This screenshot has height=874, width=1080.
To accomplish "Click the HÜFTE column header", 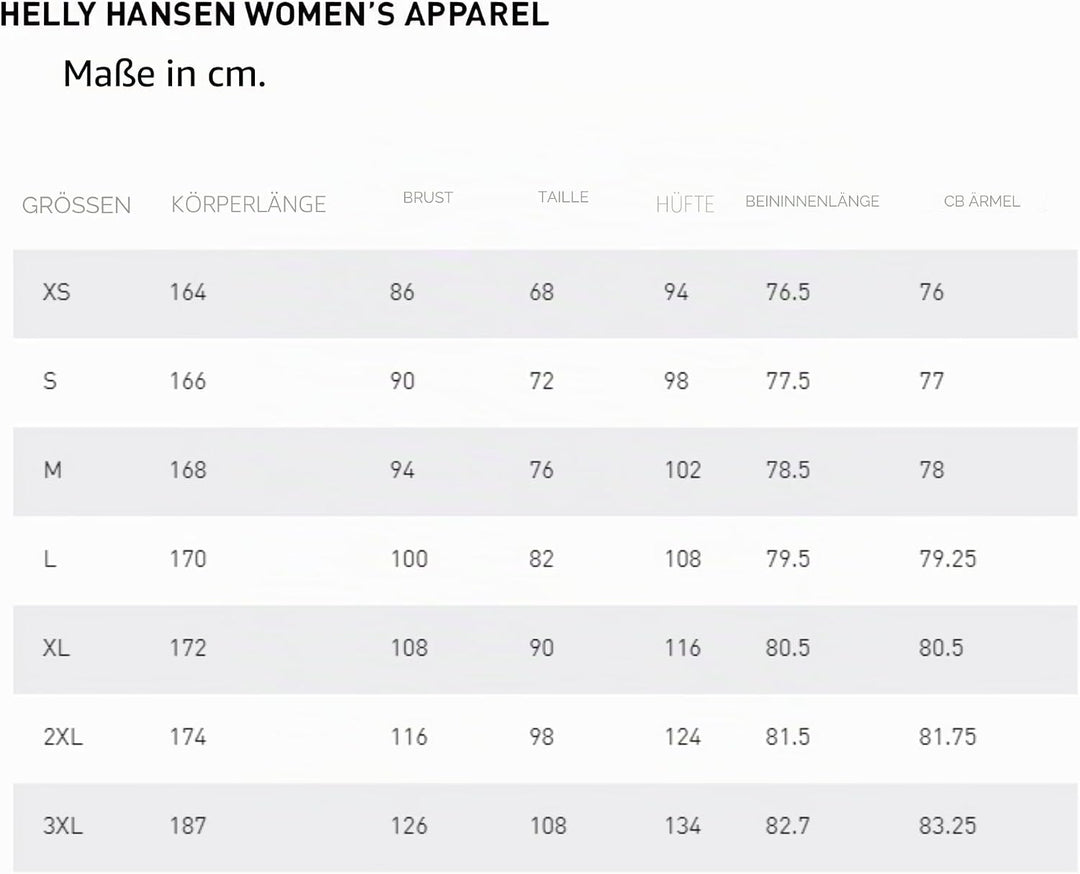I will coord(685,205).
